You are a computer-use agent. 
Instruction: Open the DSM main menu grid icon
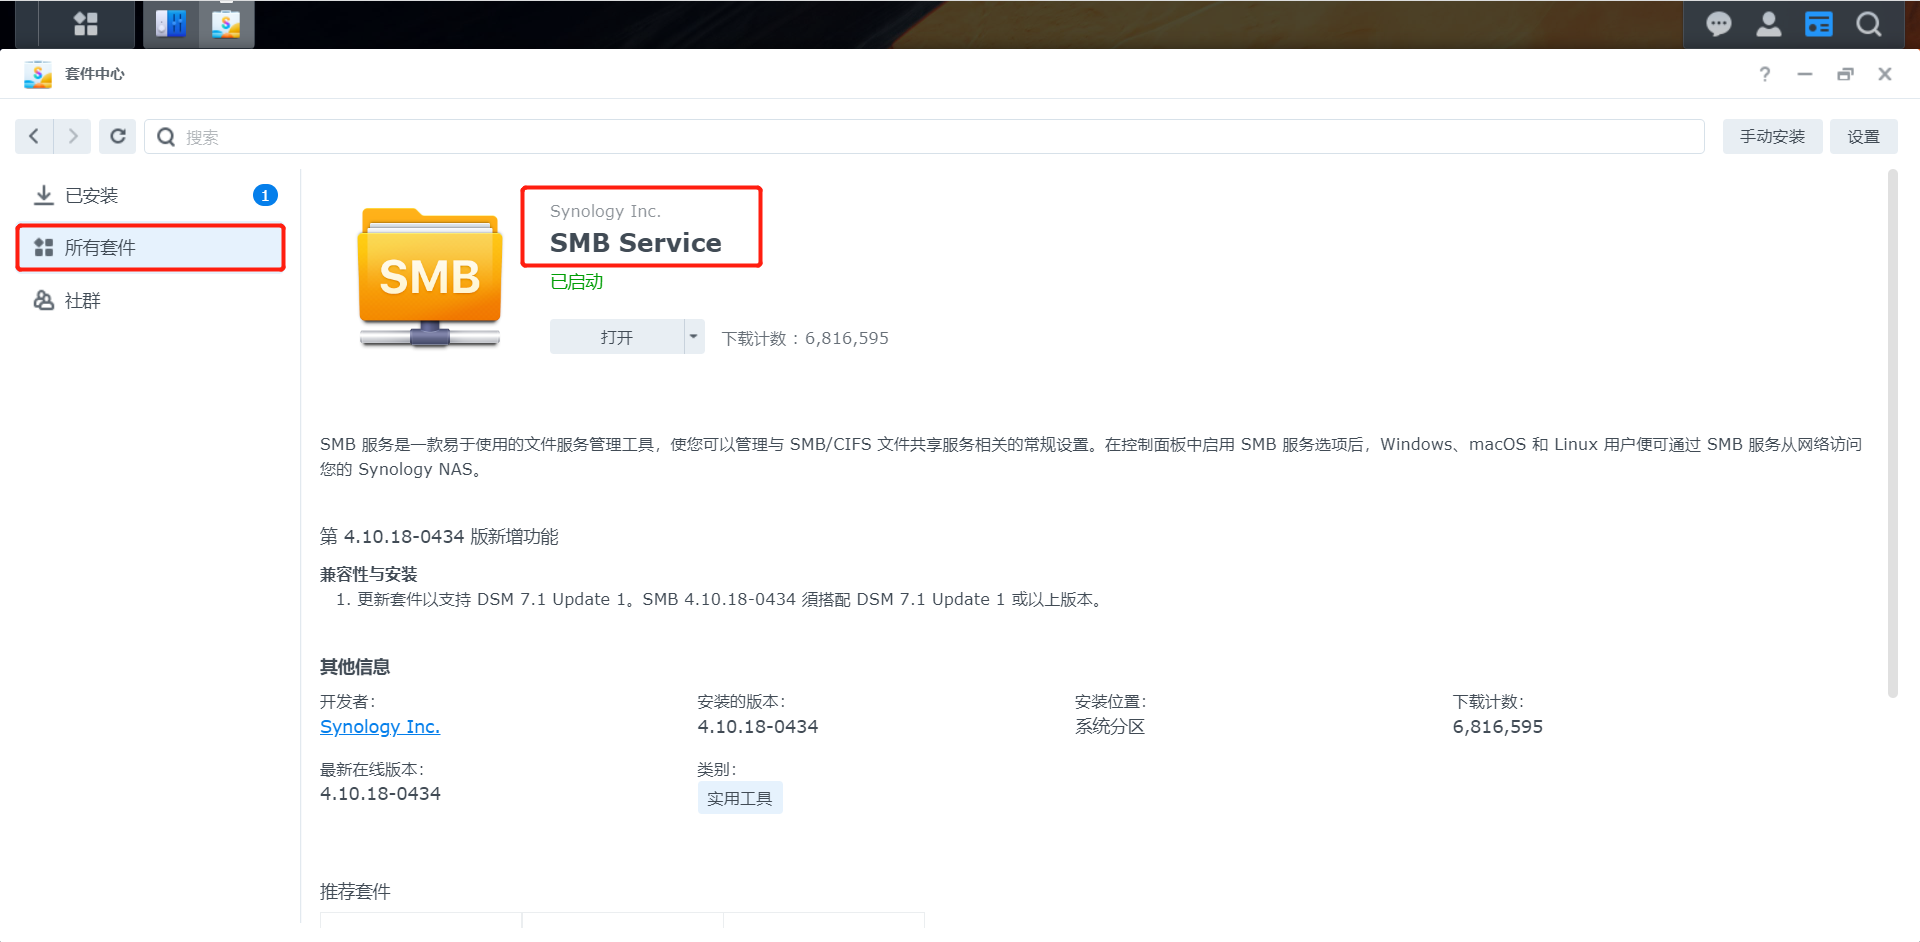(x=86, y=24)
